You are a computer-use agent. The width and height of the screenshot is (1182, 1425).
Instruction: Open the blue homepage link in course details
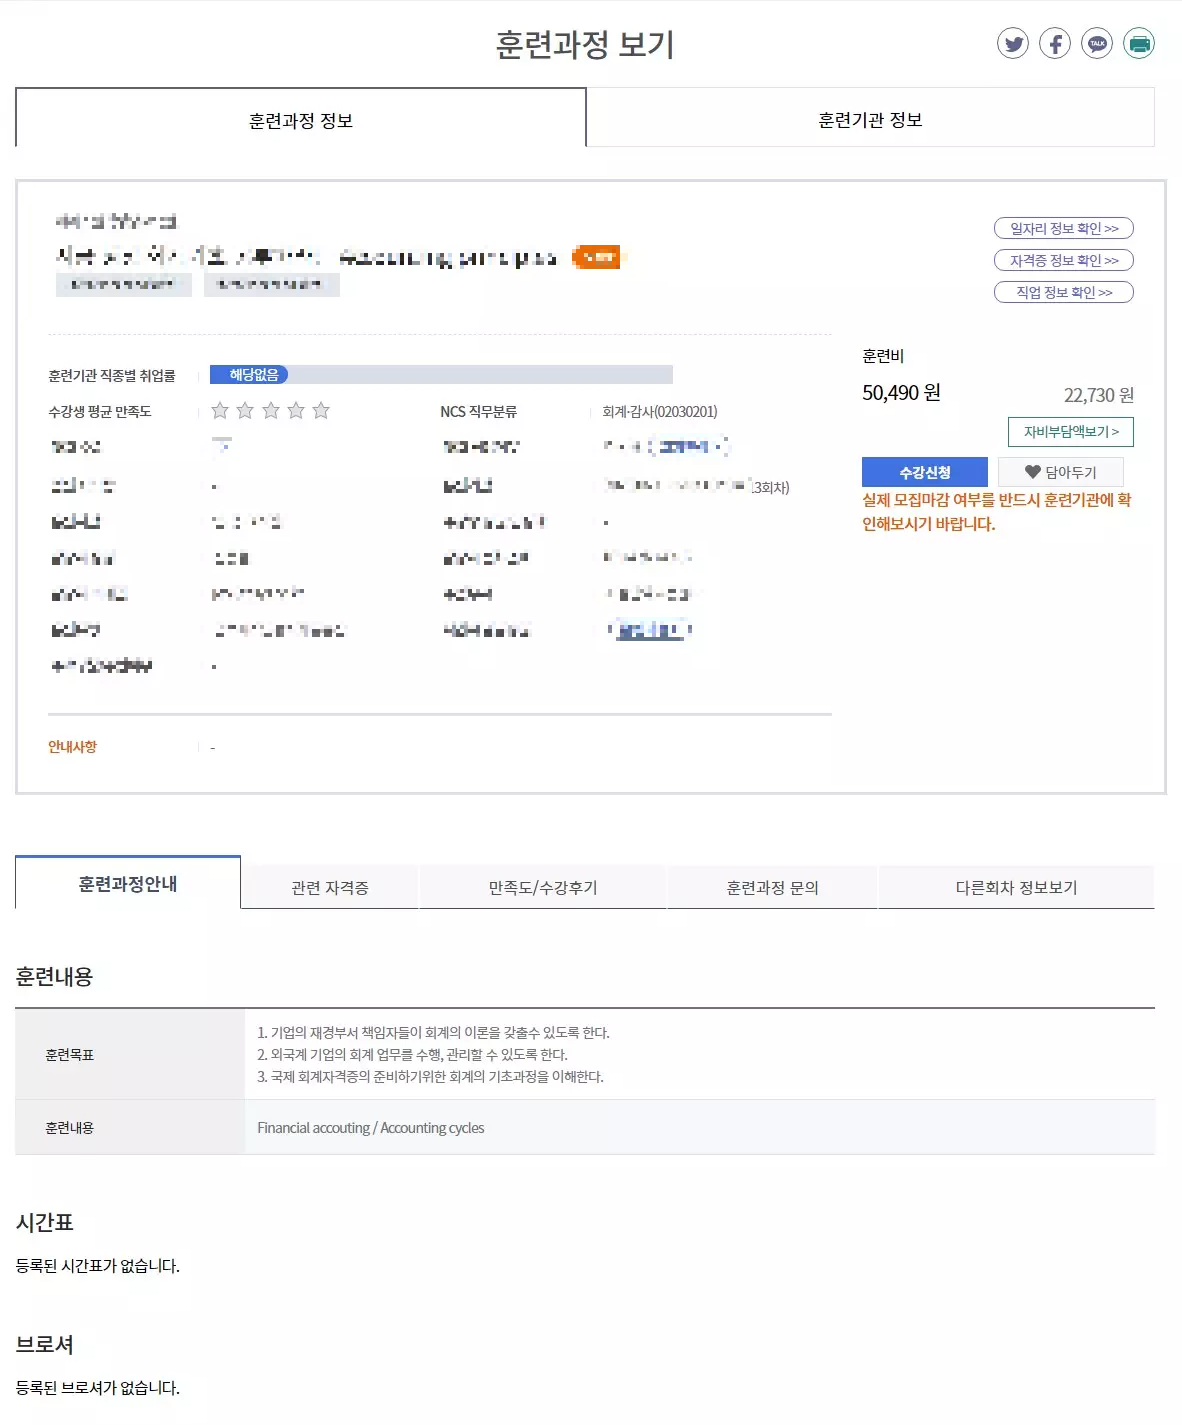point(651,630)
